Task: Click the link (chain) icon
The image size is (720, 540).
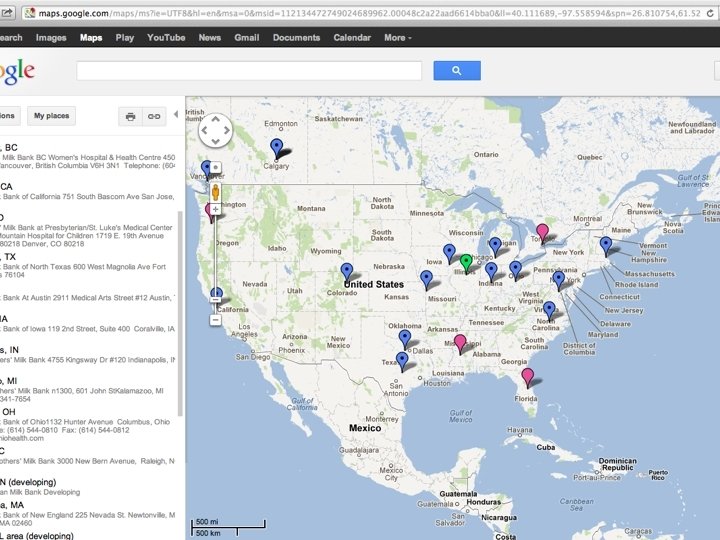Action: [154, 116]
